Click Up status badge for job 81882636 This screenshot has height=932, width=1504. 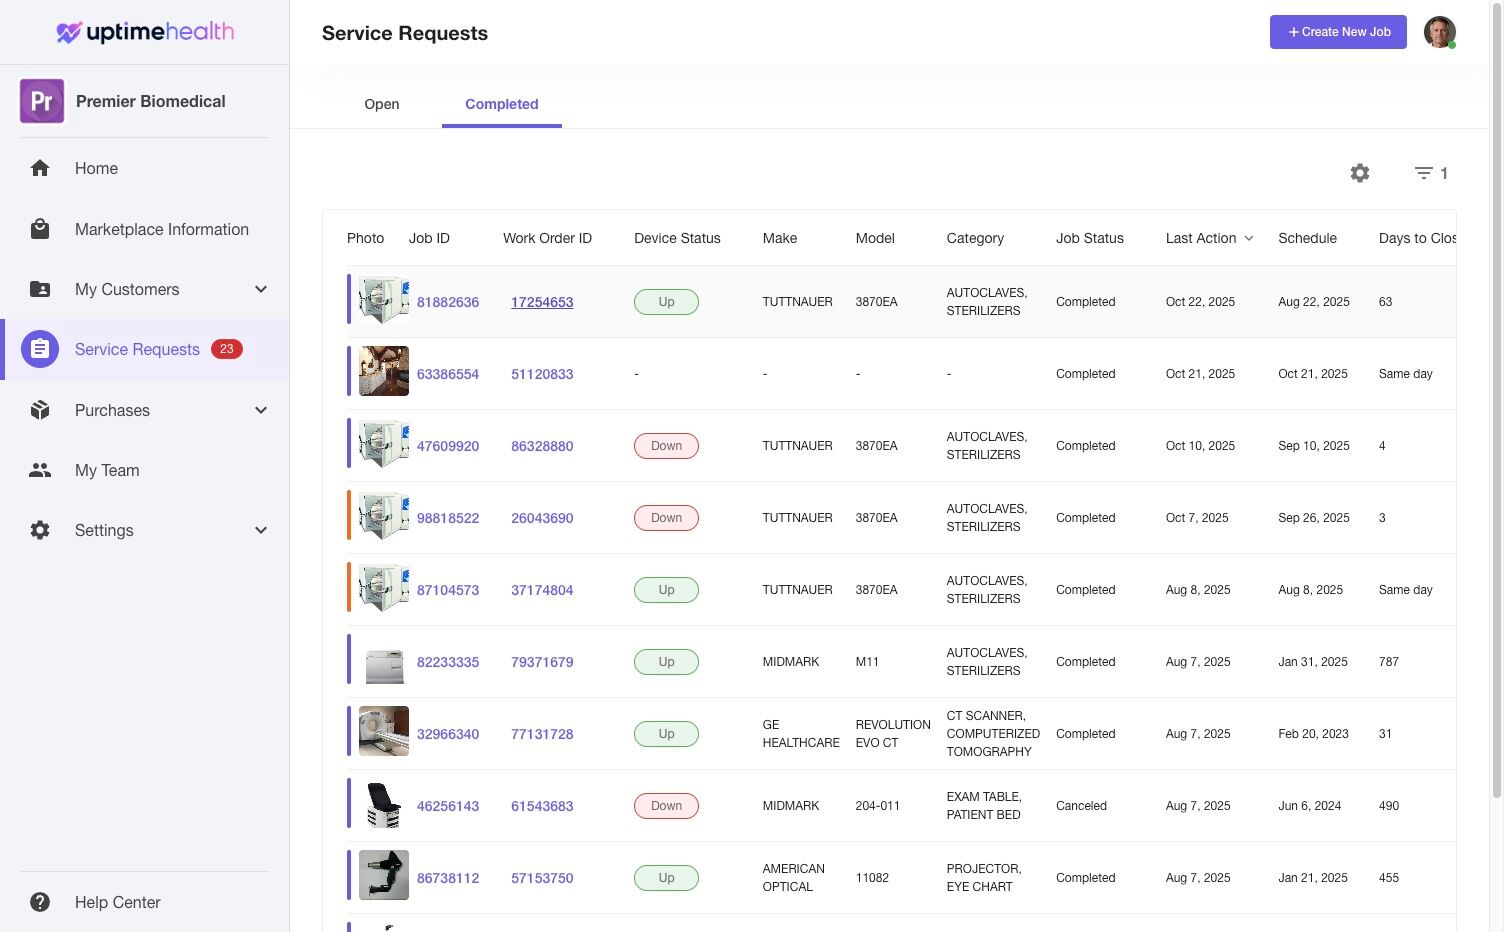(666, 302)
